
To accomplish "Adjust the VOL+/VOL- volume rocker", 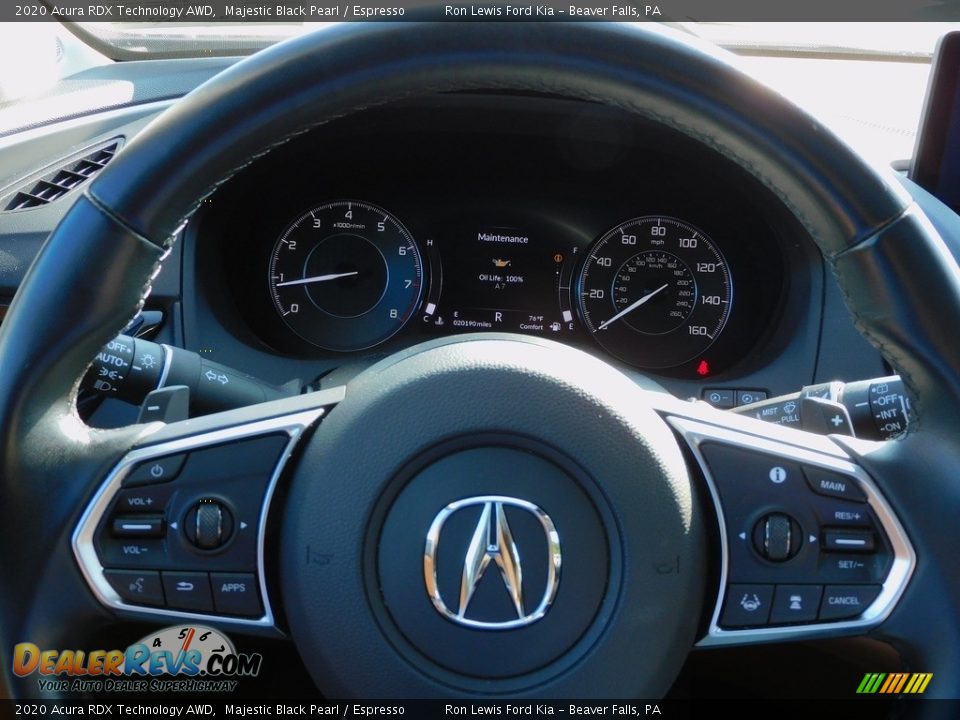I will pos(139,525).
